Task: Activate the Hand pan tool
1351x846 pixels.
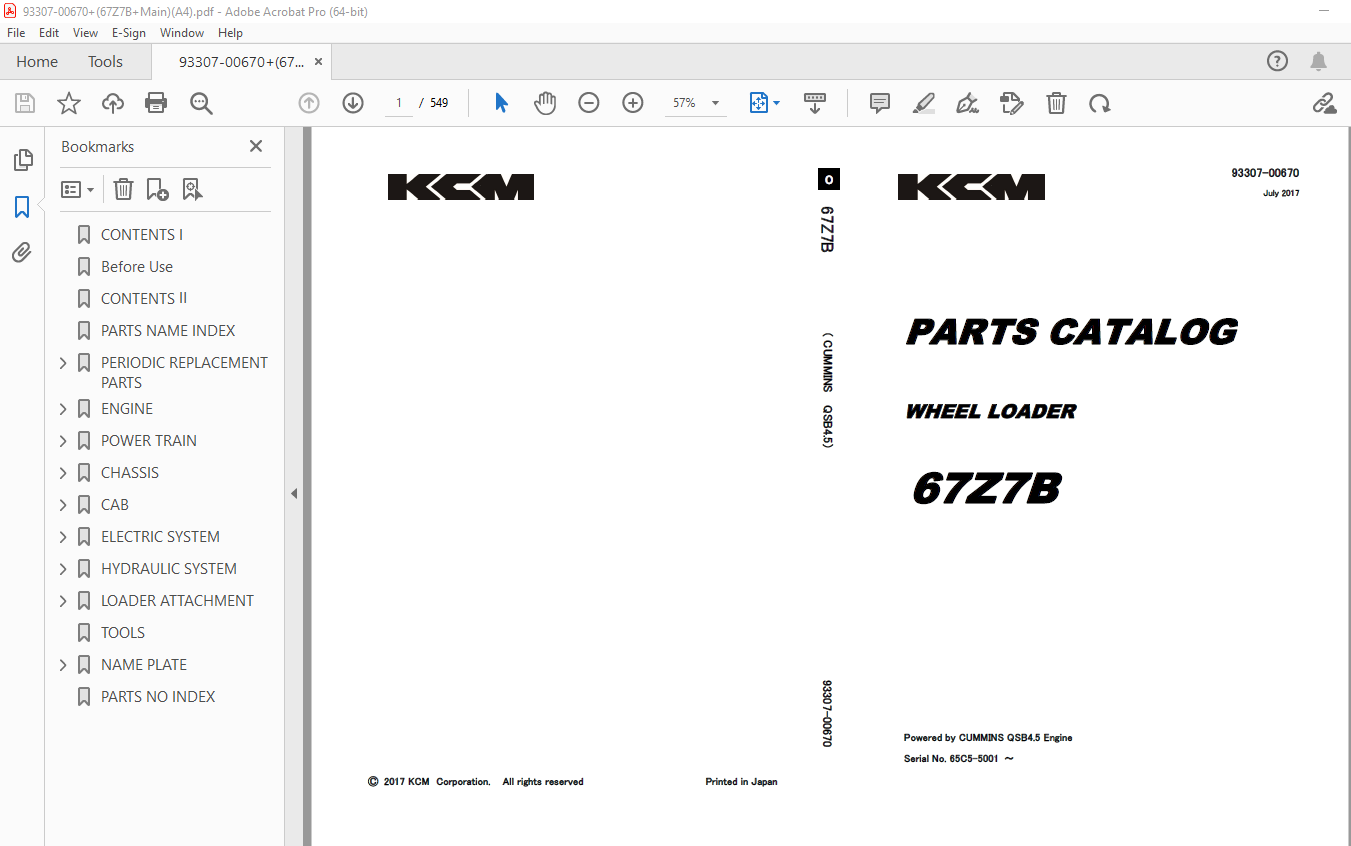Action: pyautogui.click(x=545, y=103)
